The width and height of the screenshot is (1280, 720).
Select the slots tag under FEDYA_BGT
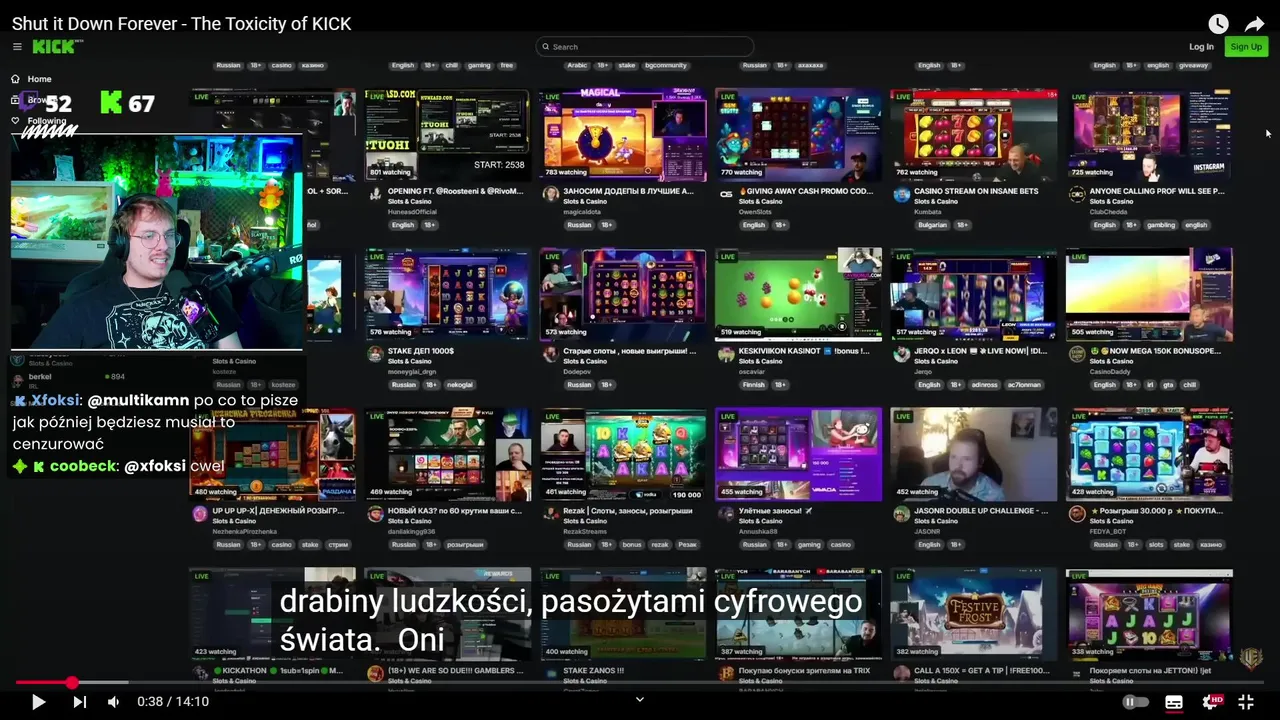1156,545
